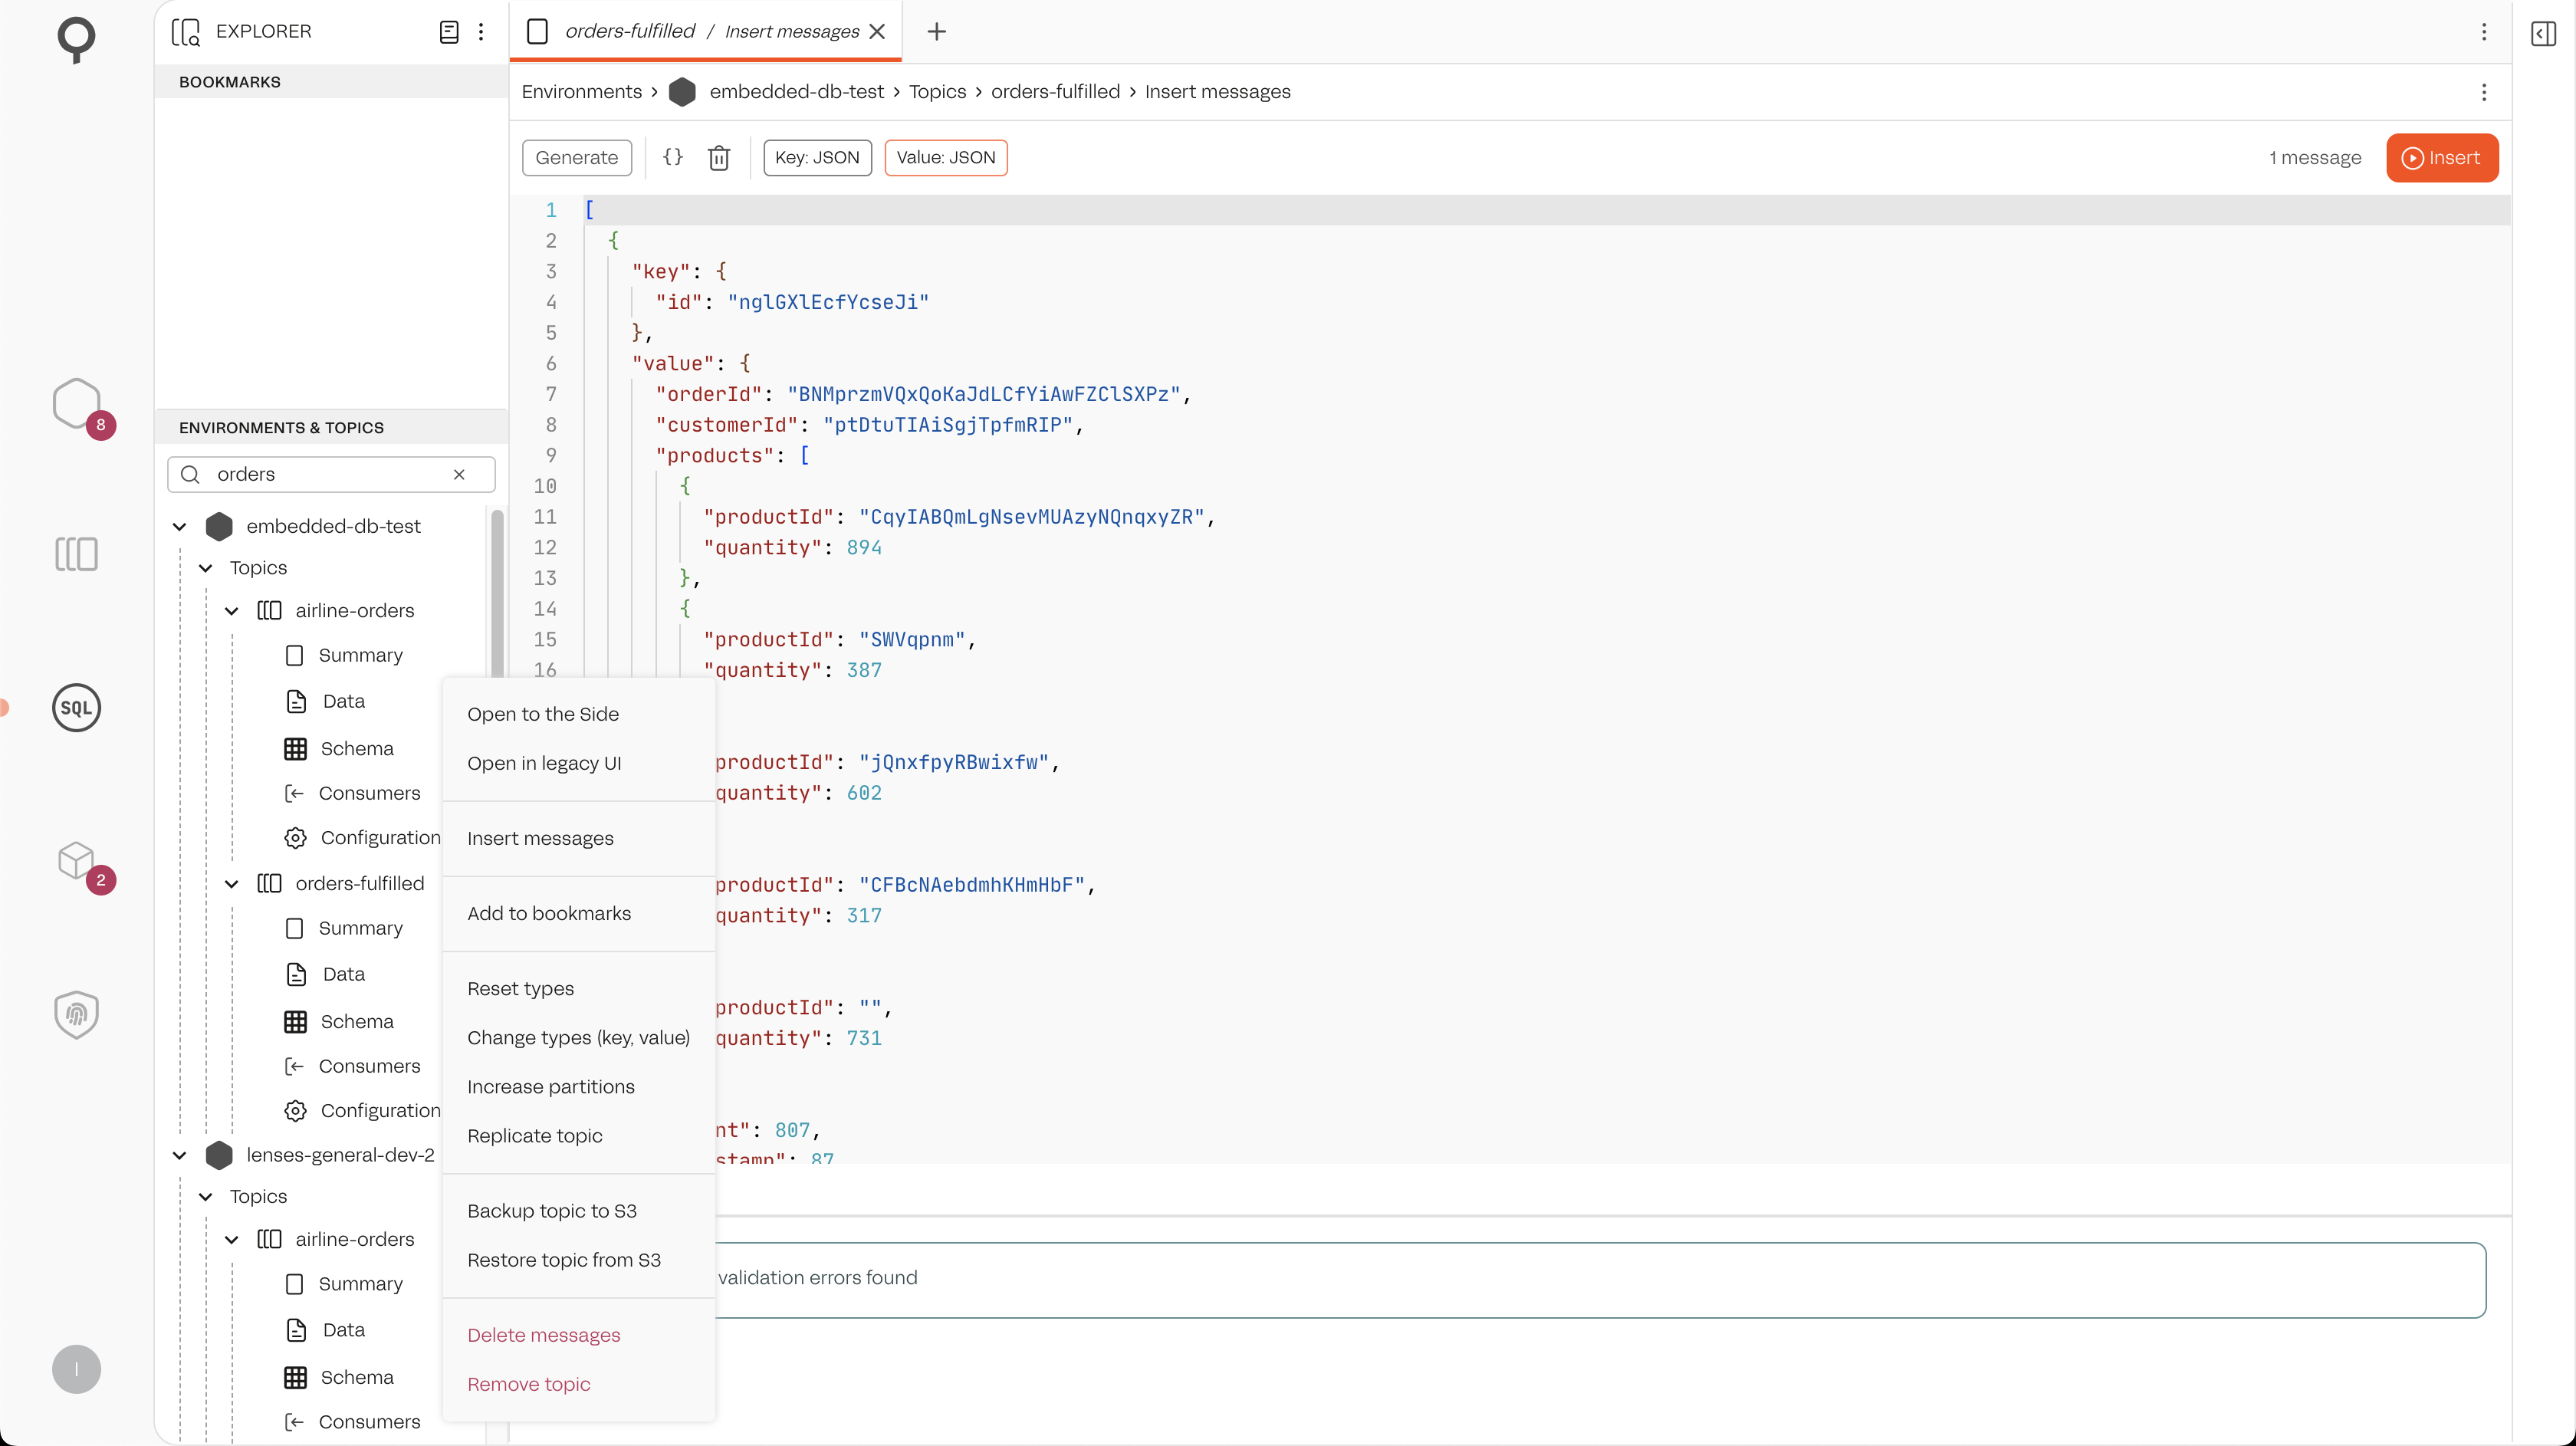Open the topics columns icon in sidebar
The image size is (2576, 1446).
(x=76, y=554)
